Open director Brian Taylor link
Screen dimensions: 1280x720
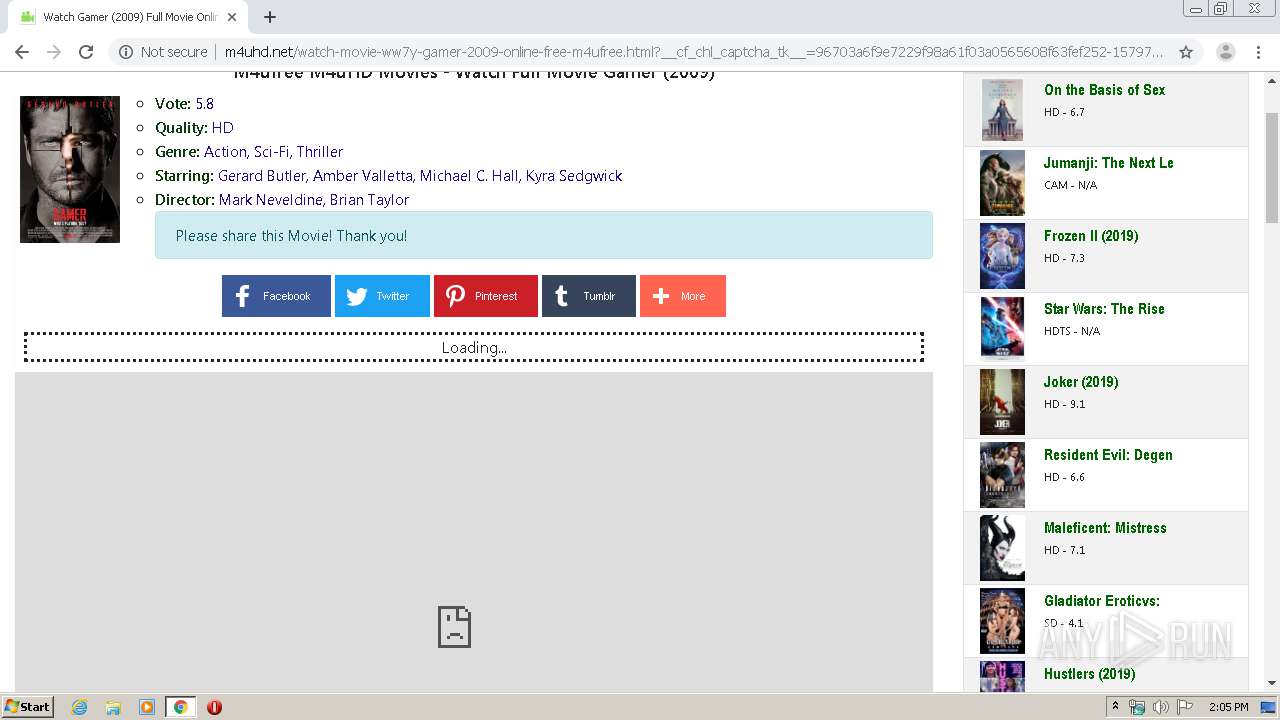tap(369, 200)
